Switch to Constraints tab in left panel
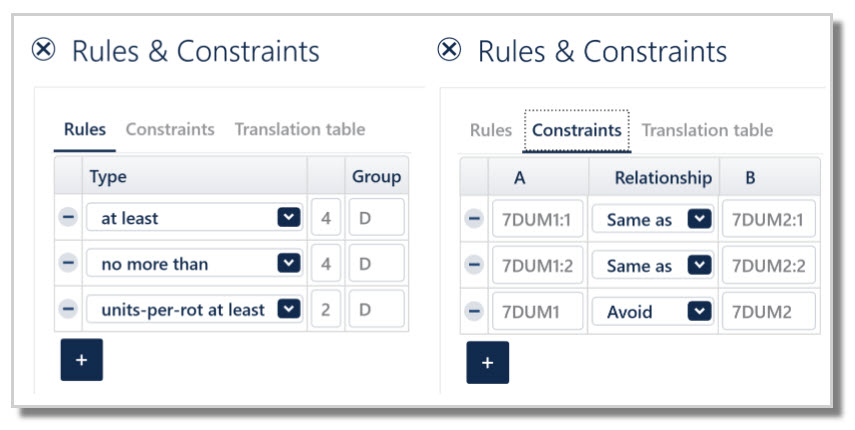855x430 pixels. click(170, 129)
